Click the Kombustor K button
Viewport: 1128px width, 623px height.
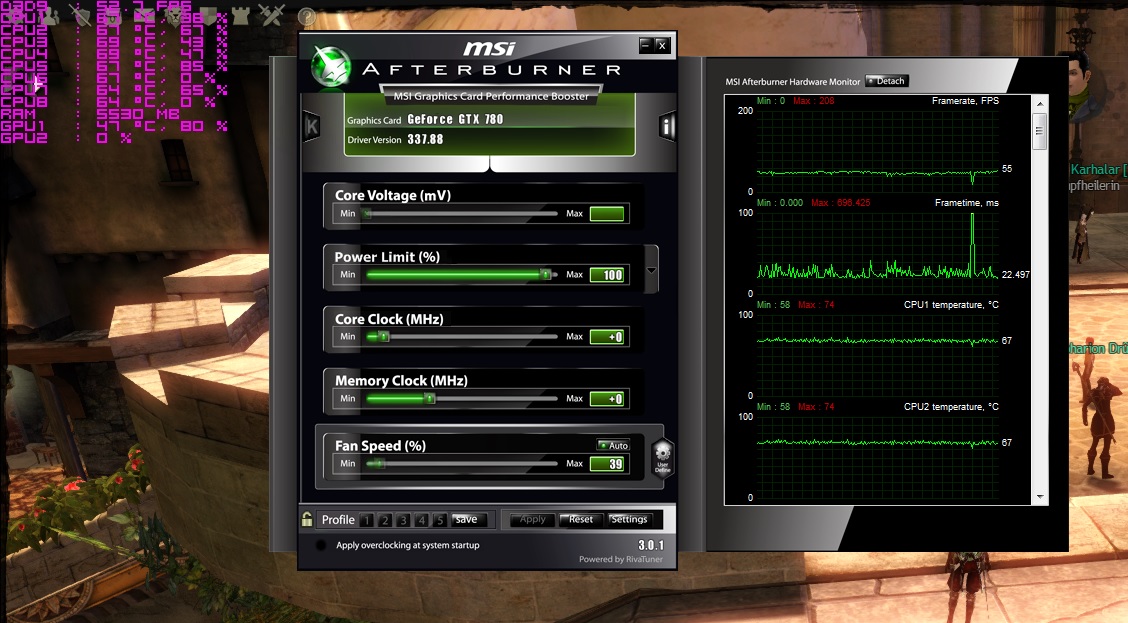(x=311, y=127)
